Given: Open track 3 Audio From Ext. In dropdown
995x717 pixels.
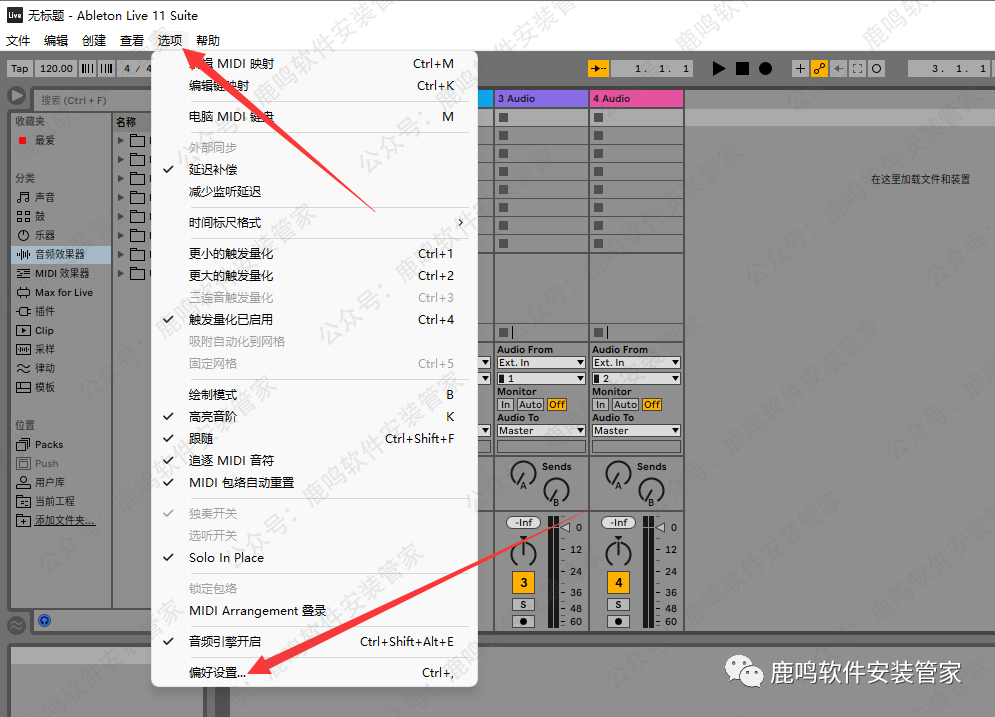Looking at the screenshot, I should 541,362.
